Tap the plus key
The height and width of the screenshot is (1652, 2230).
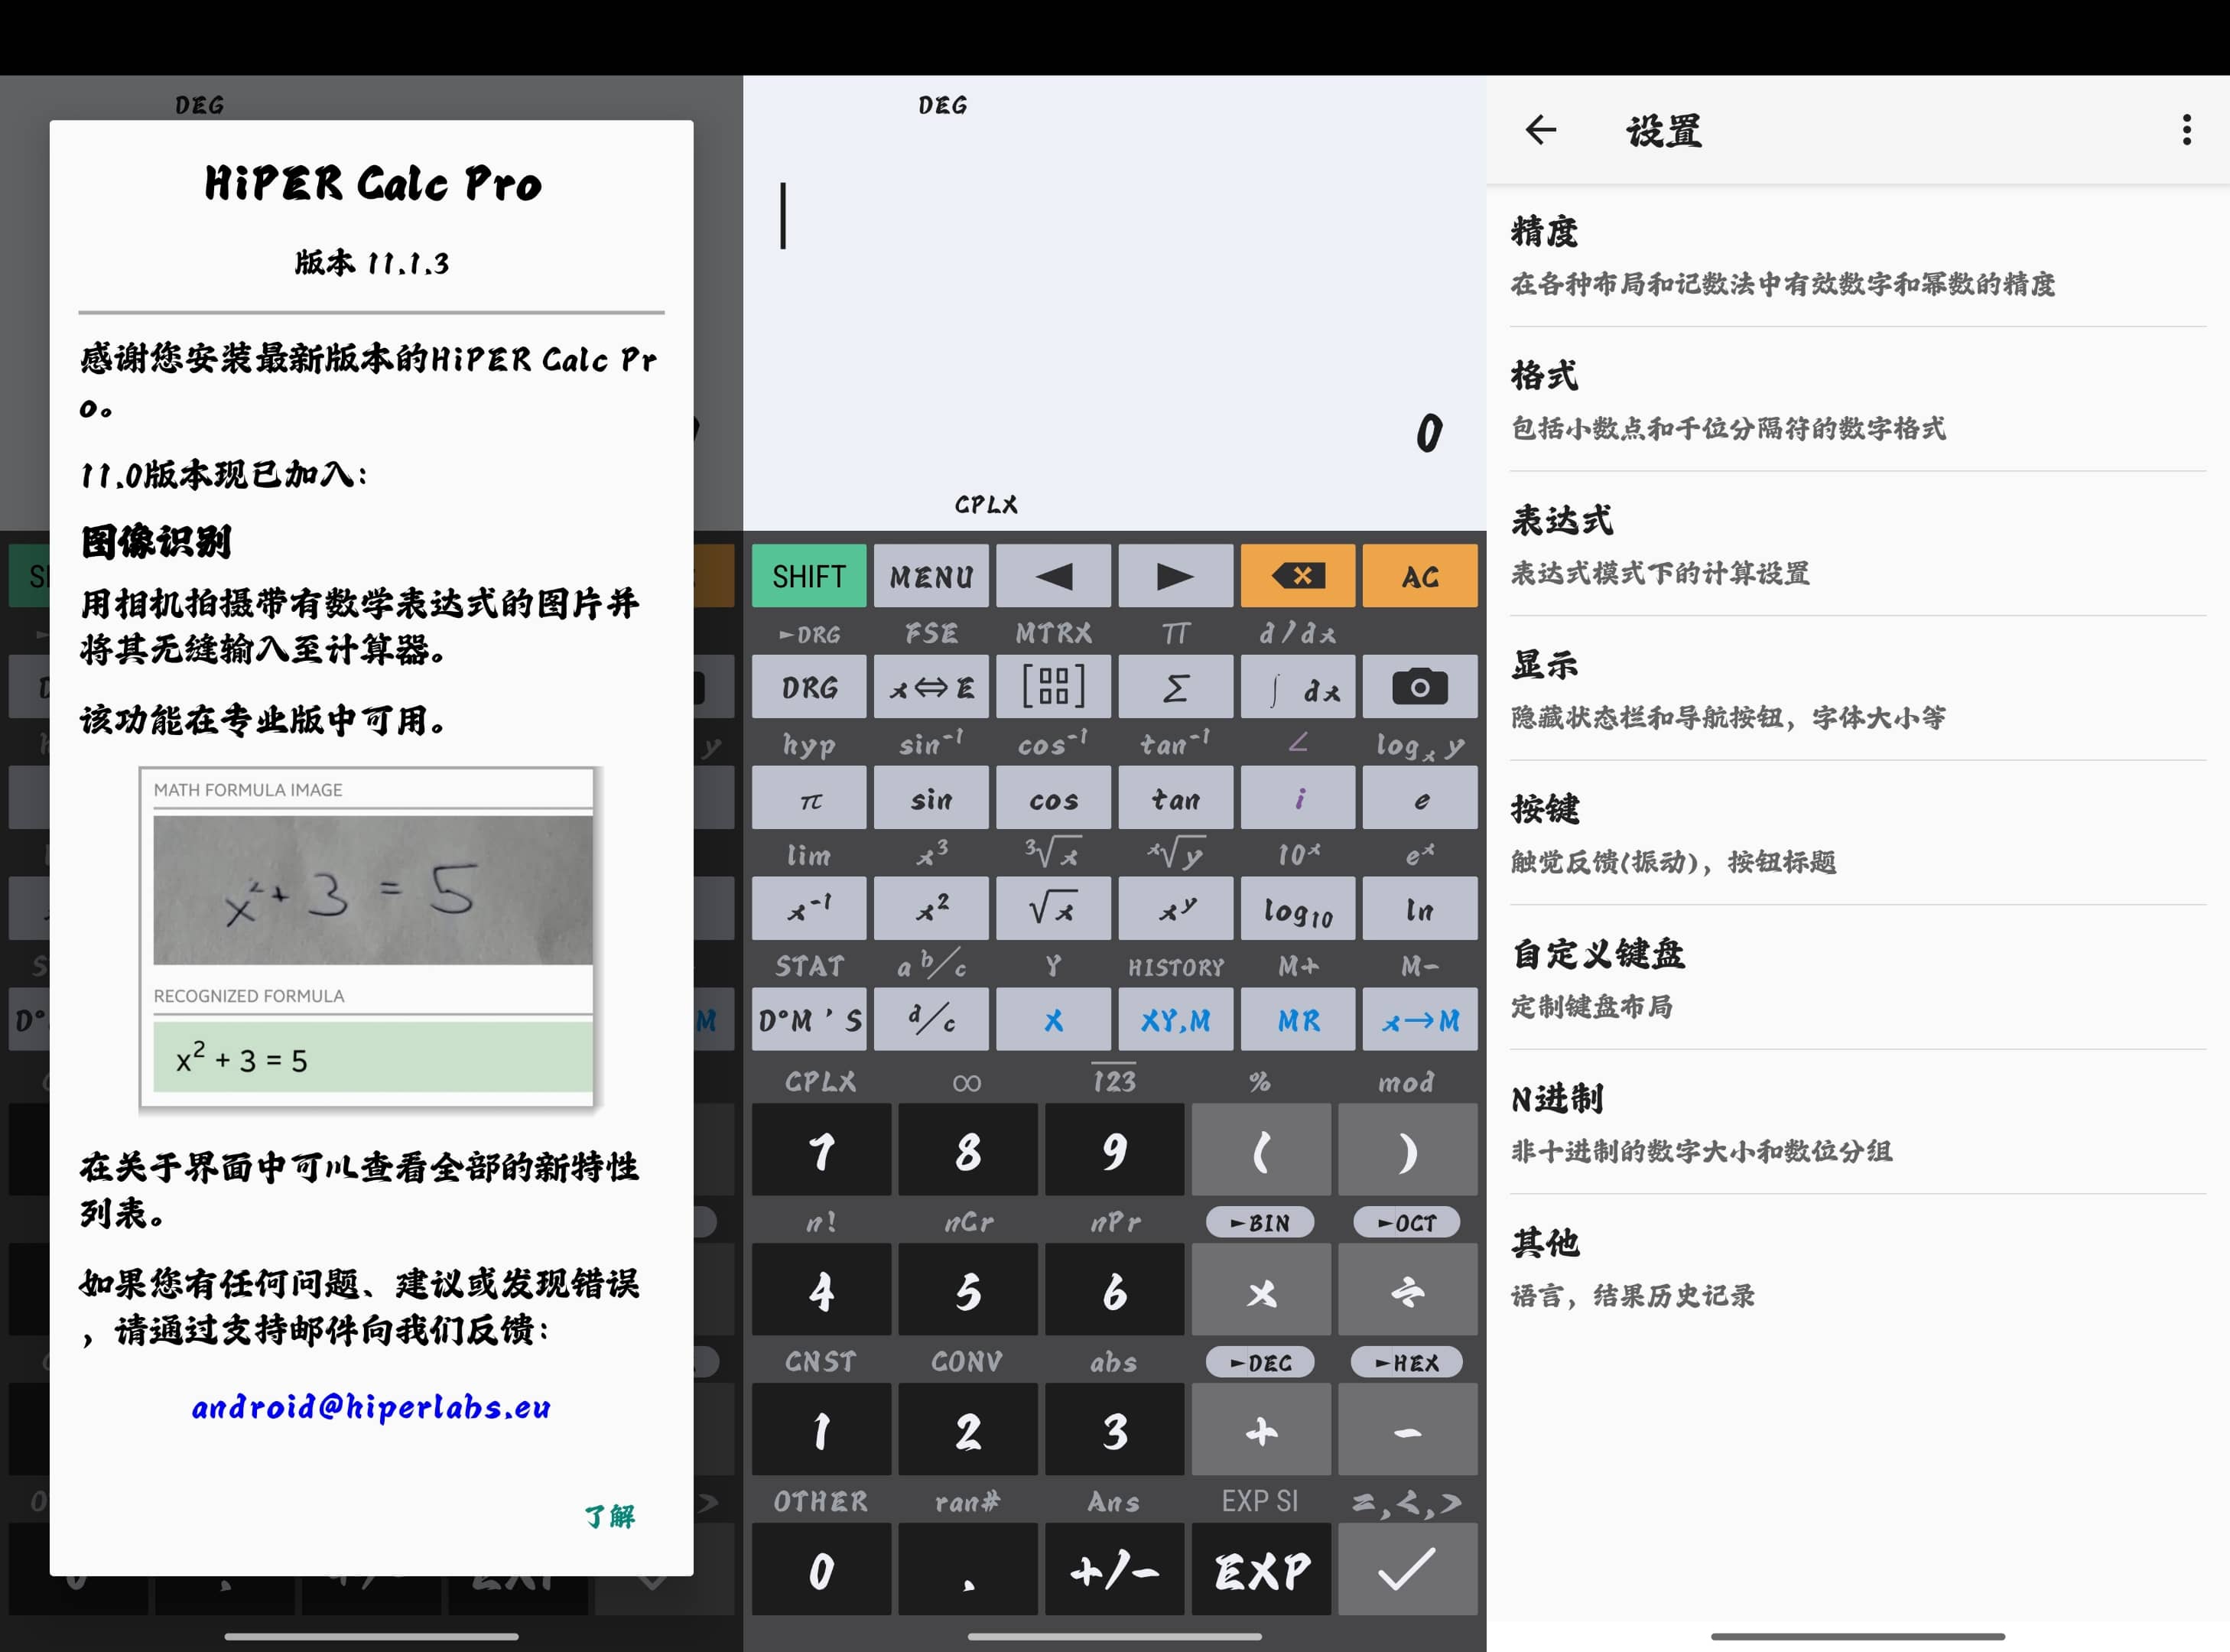1261,1430
